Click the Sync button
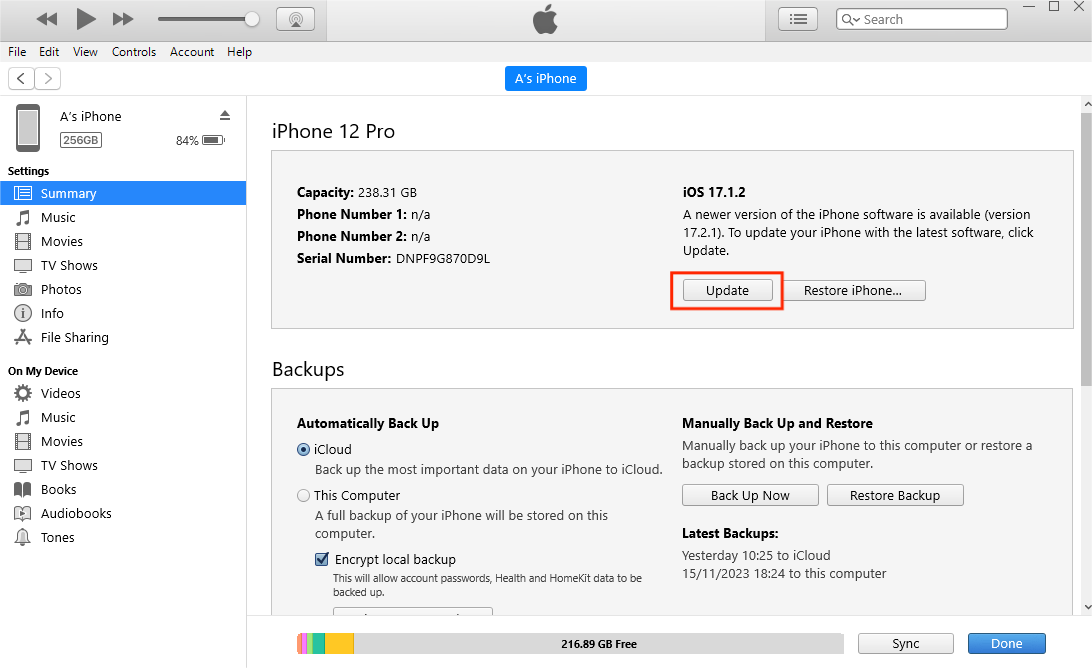 (905, 644)
